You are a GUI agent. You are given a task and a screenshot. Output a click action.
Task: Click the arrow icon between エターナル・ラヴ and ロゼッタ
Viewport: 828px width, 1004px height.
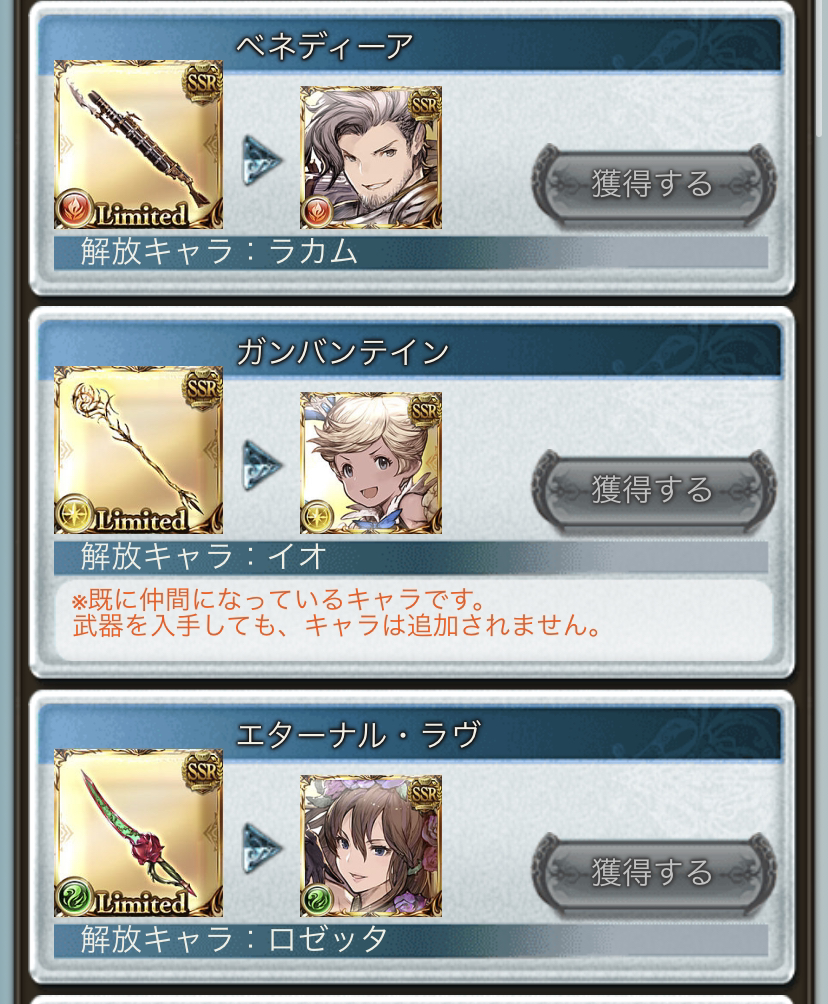[x=262, y=848]
